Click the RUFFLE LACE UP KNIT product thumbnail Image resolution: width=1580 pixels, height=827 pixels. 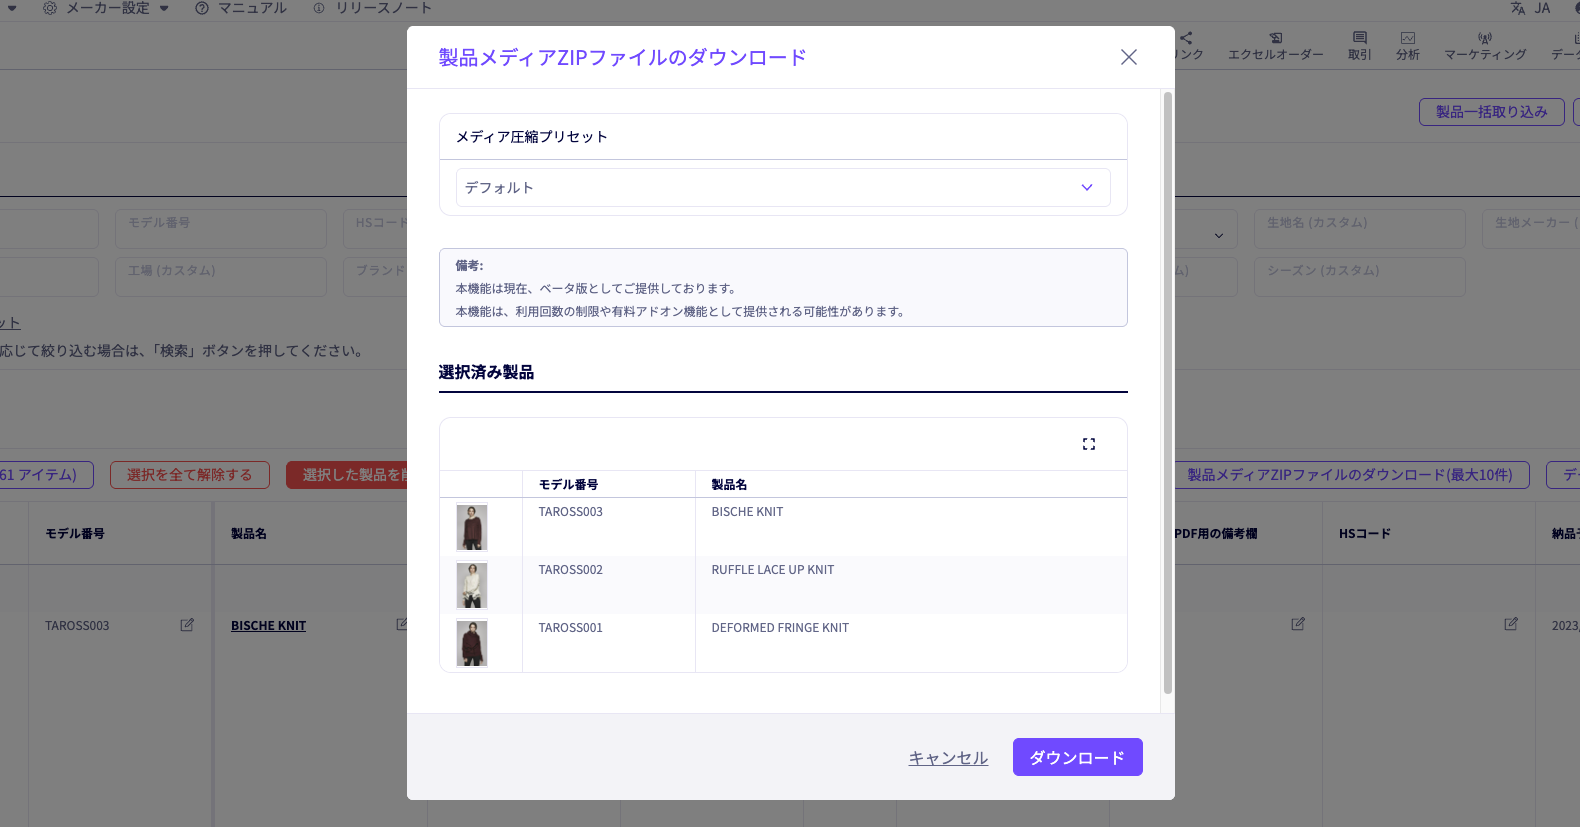[x=472, y=585]
